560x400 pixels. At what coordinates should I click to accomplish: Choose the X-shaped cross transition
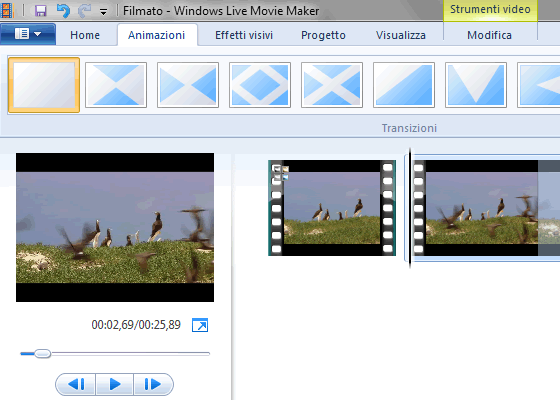click(332, 85)
